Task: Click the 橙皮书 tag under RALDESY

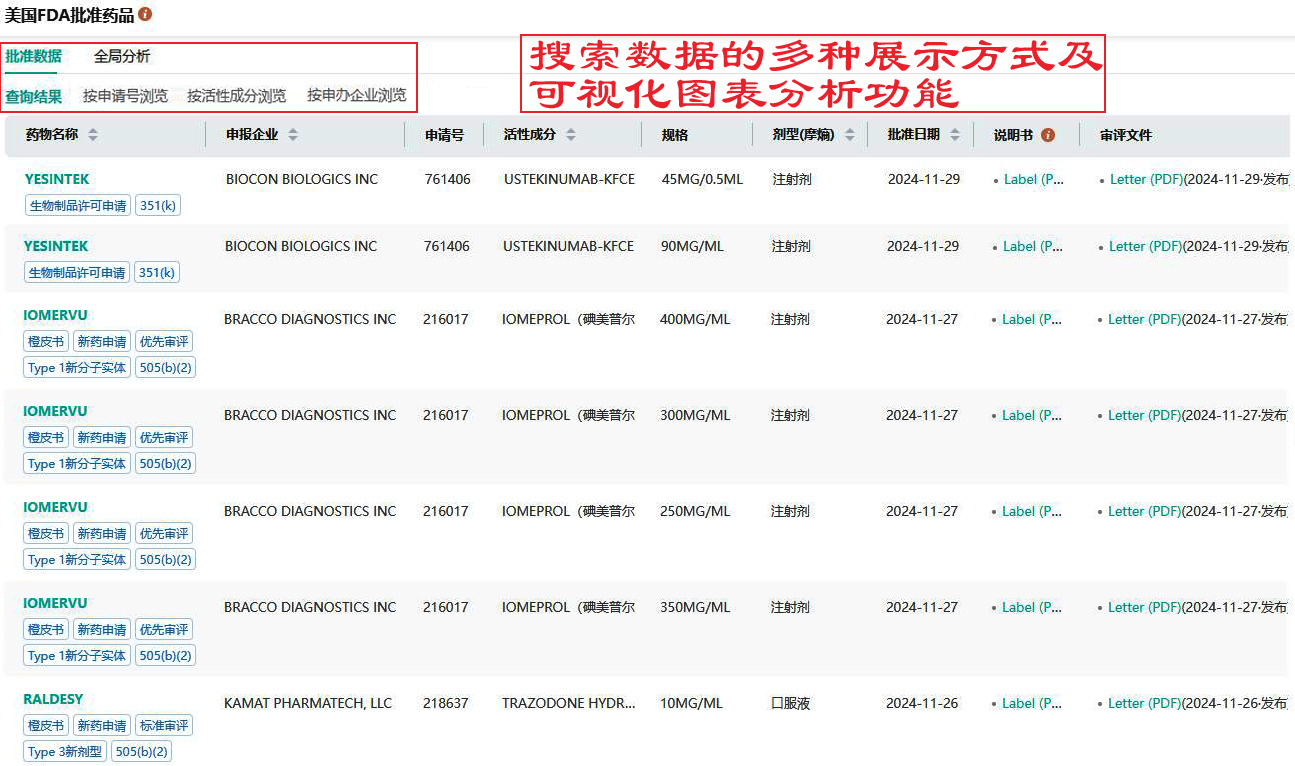Action: pos(46,726)
